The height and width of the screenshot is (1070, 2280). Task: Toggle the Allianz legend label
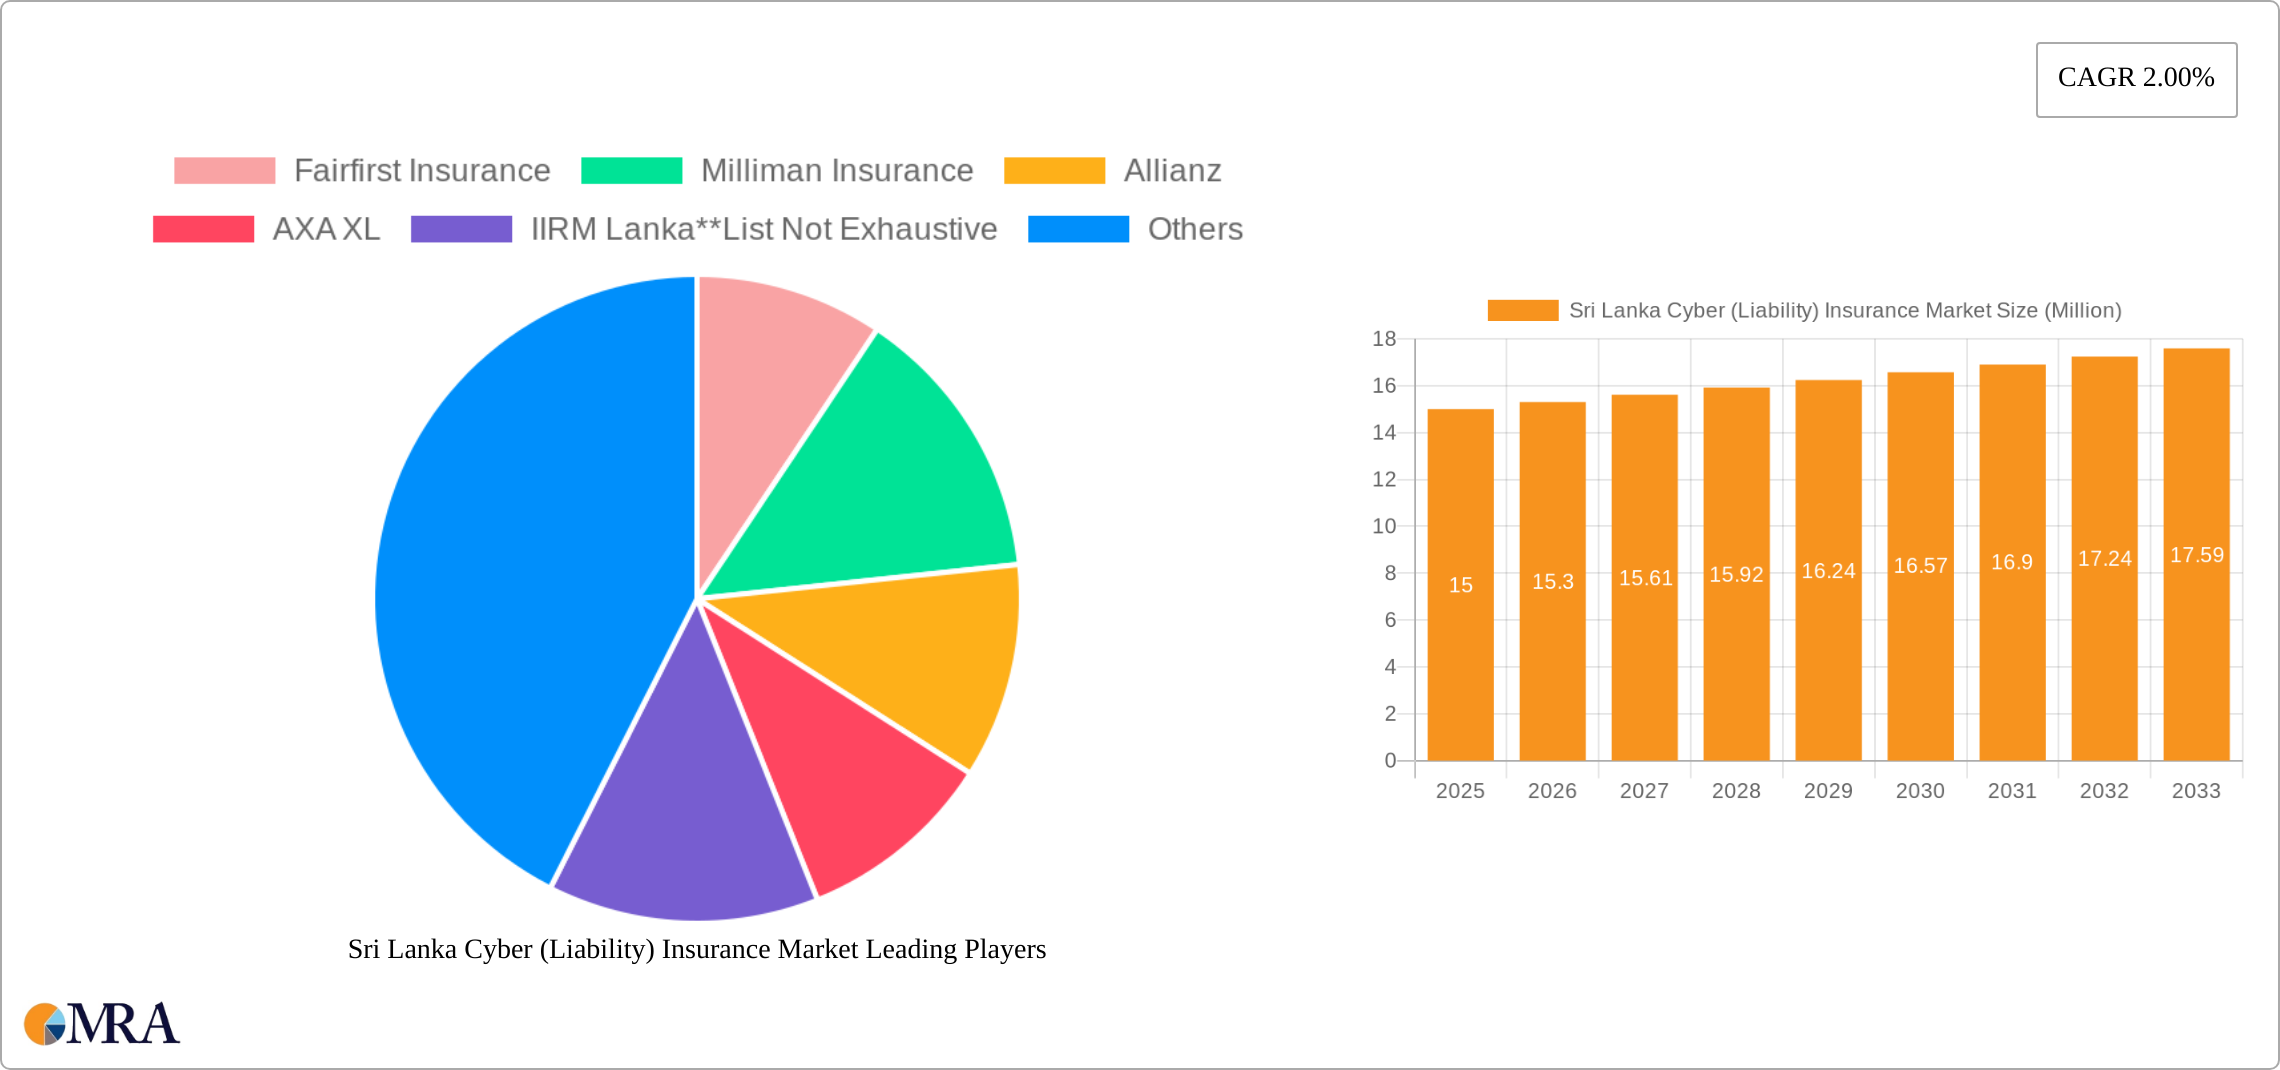pyautogui.click(x=1172, y=171)
